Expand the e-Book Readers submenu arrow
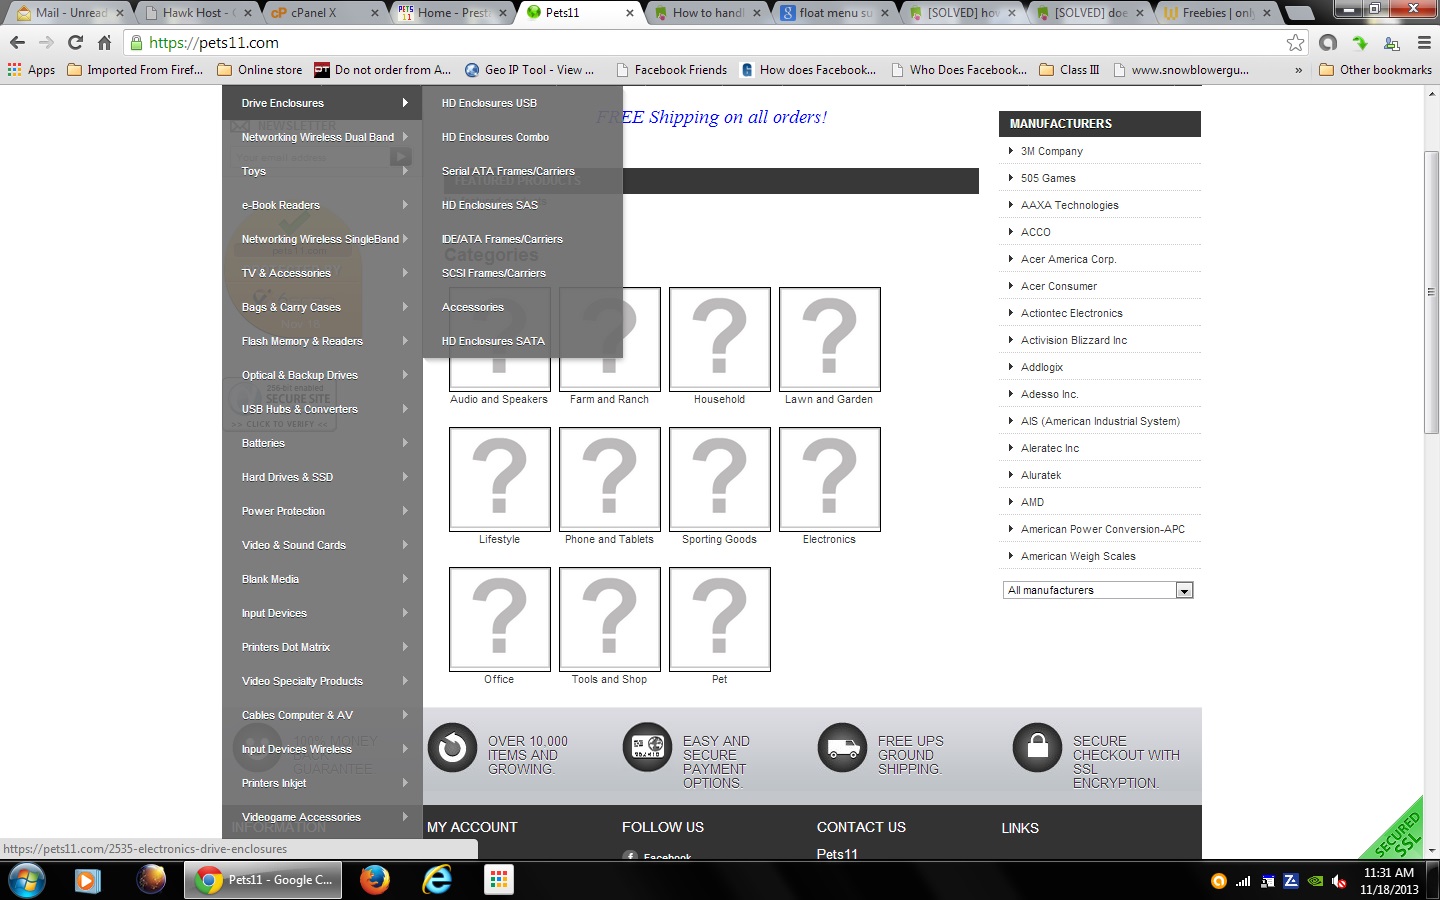Screen dimensions: 1440x900 coord(405,205)
